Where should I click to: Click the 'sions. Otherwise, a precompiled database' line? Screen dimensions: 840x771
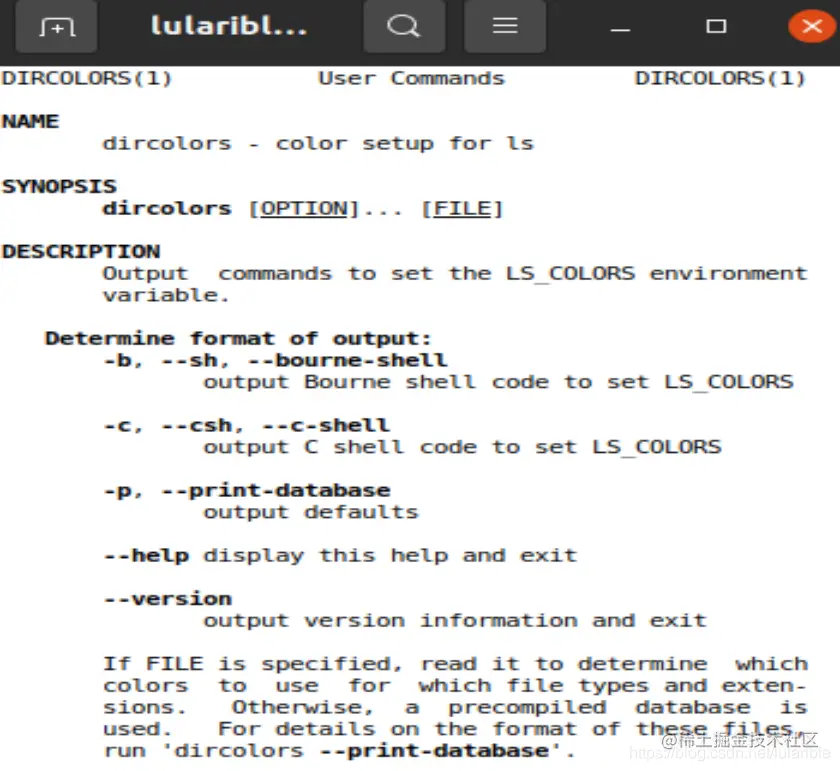pyautogui.click(x=455, y=707)
